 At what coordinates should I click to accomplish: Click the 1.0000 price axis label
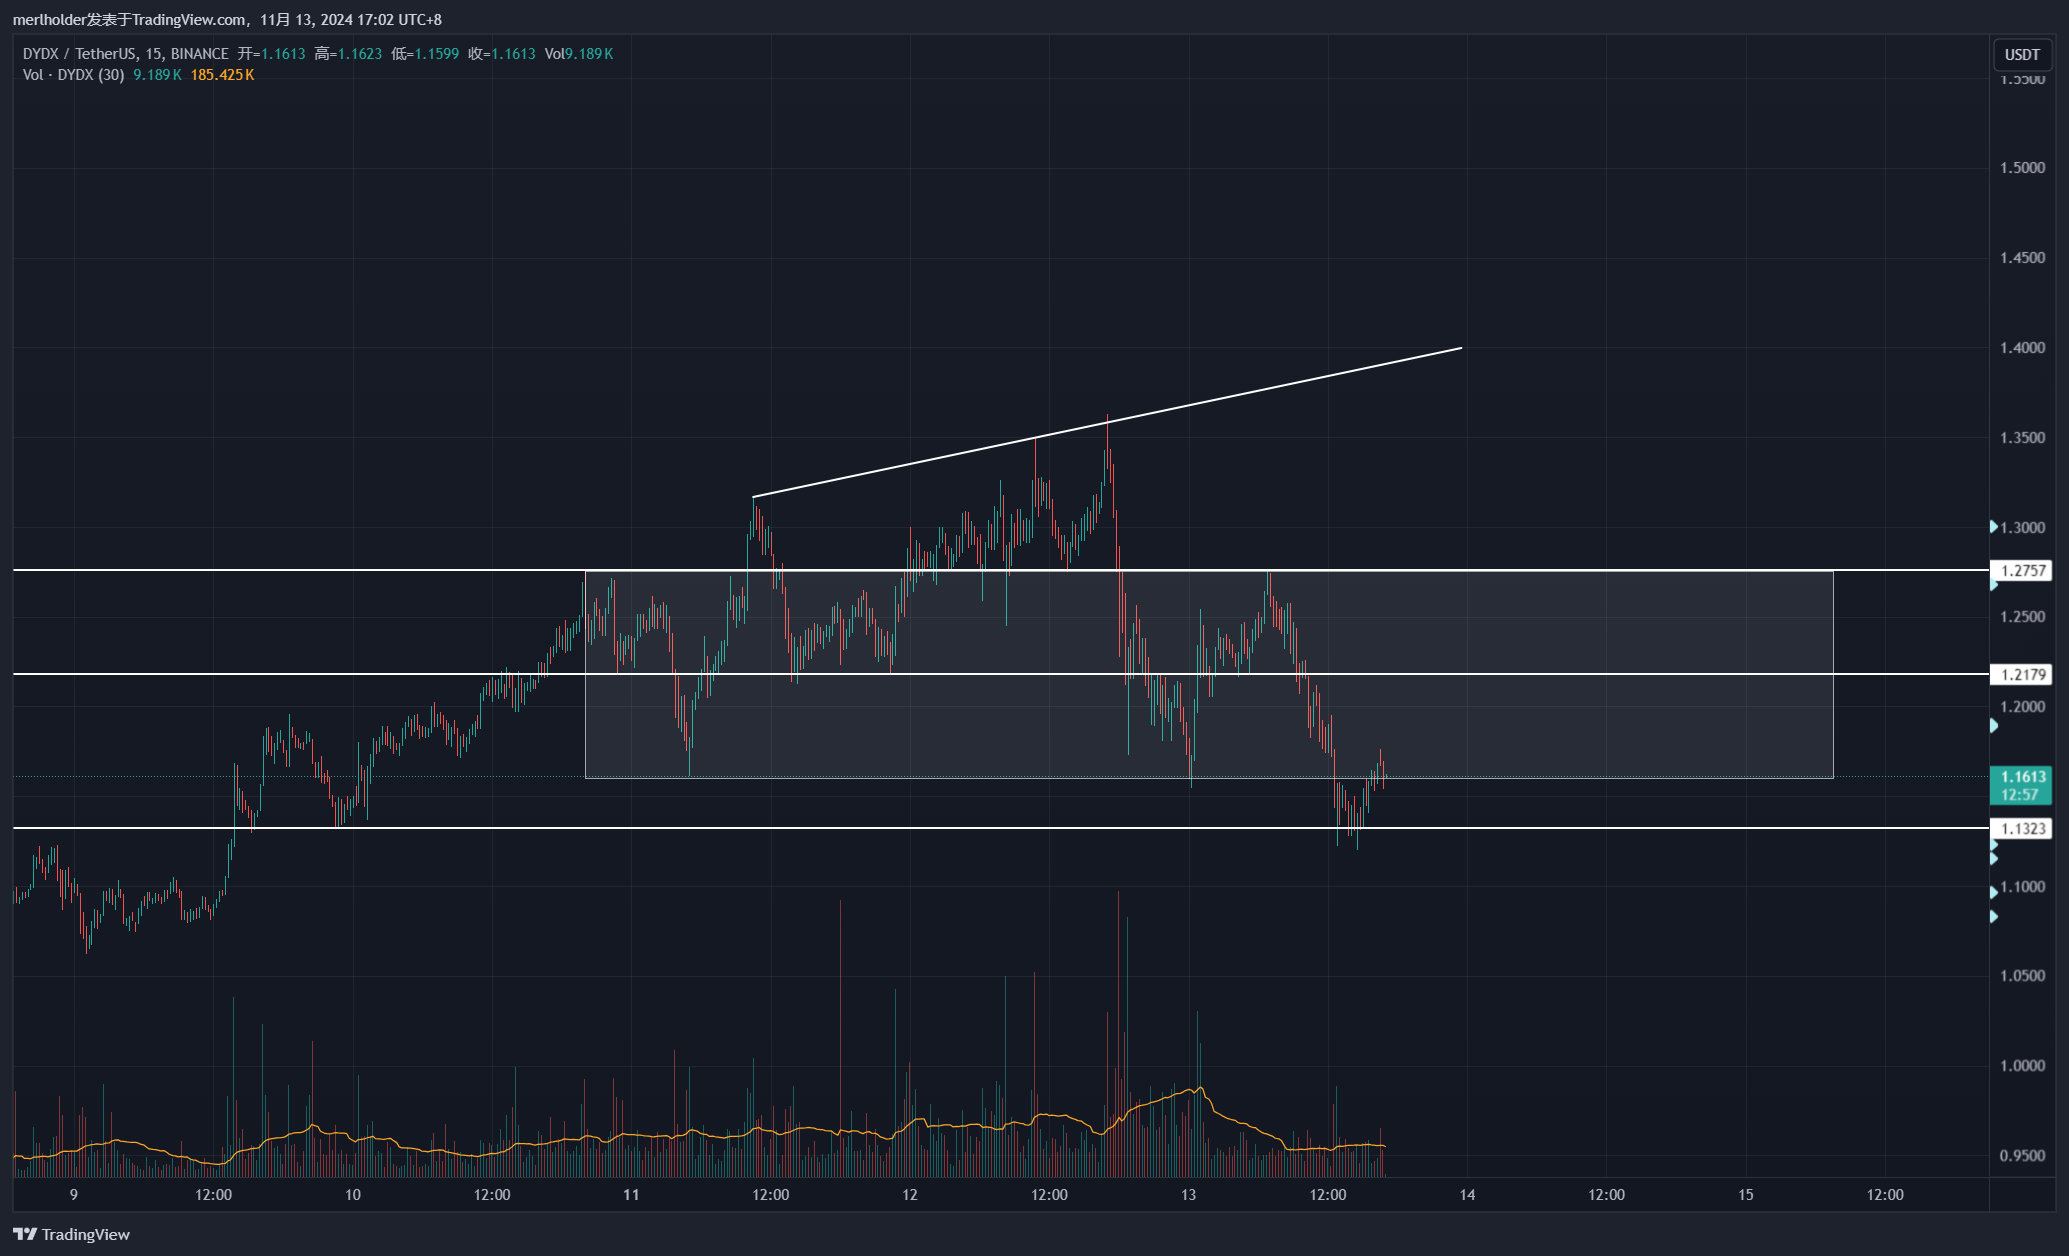pos(2022,1066)
